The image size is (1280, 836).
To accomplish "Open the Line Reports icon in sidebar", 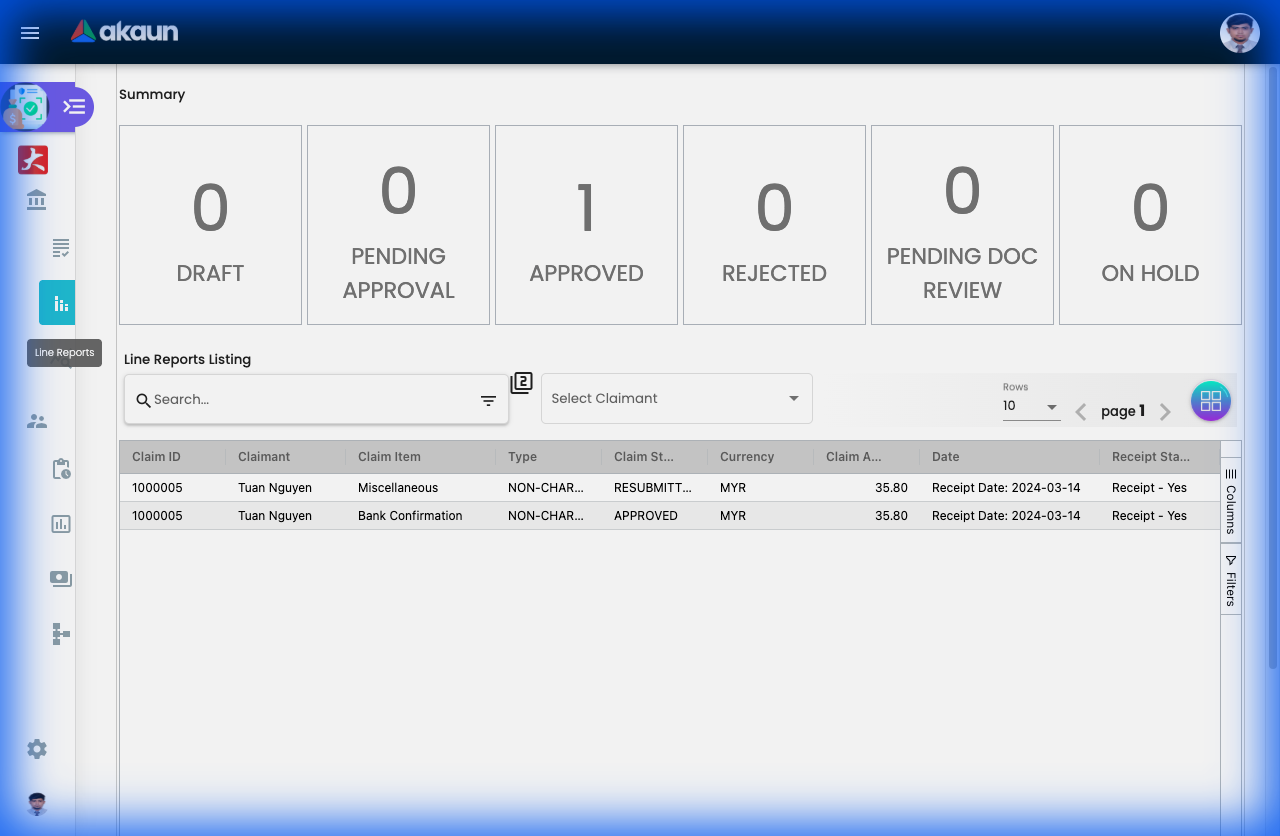I will (57, 302).
